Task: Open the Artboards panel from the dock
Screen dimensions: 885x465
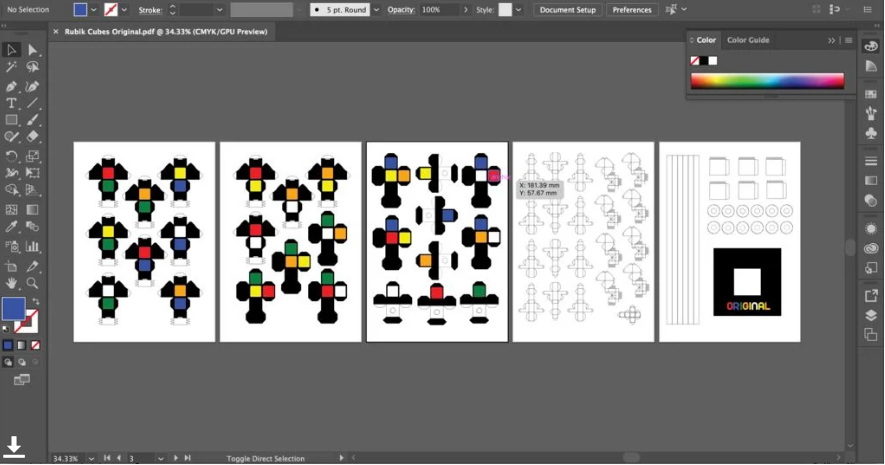Action: [x=871, y=335]
